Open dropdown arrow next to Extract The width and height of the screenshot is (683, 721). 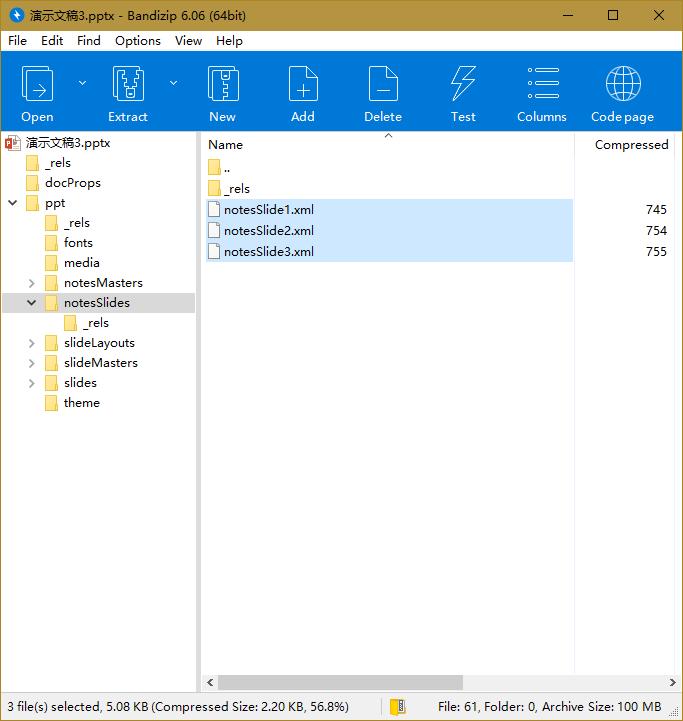(x=173, y=83)
